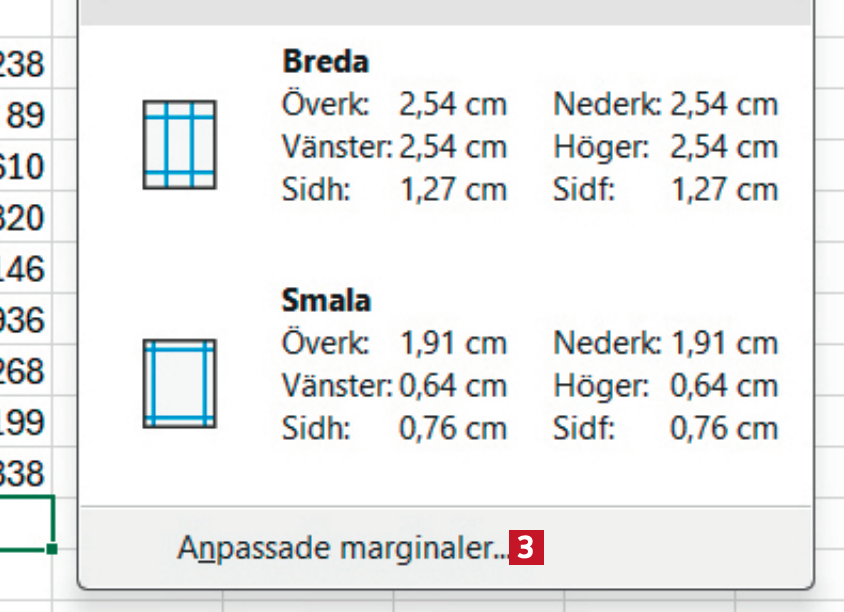Select the cell showing 89

pyautogui.click(x=24, y=117)
